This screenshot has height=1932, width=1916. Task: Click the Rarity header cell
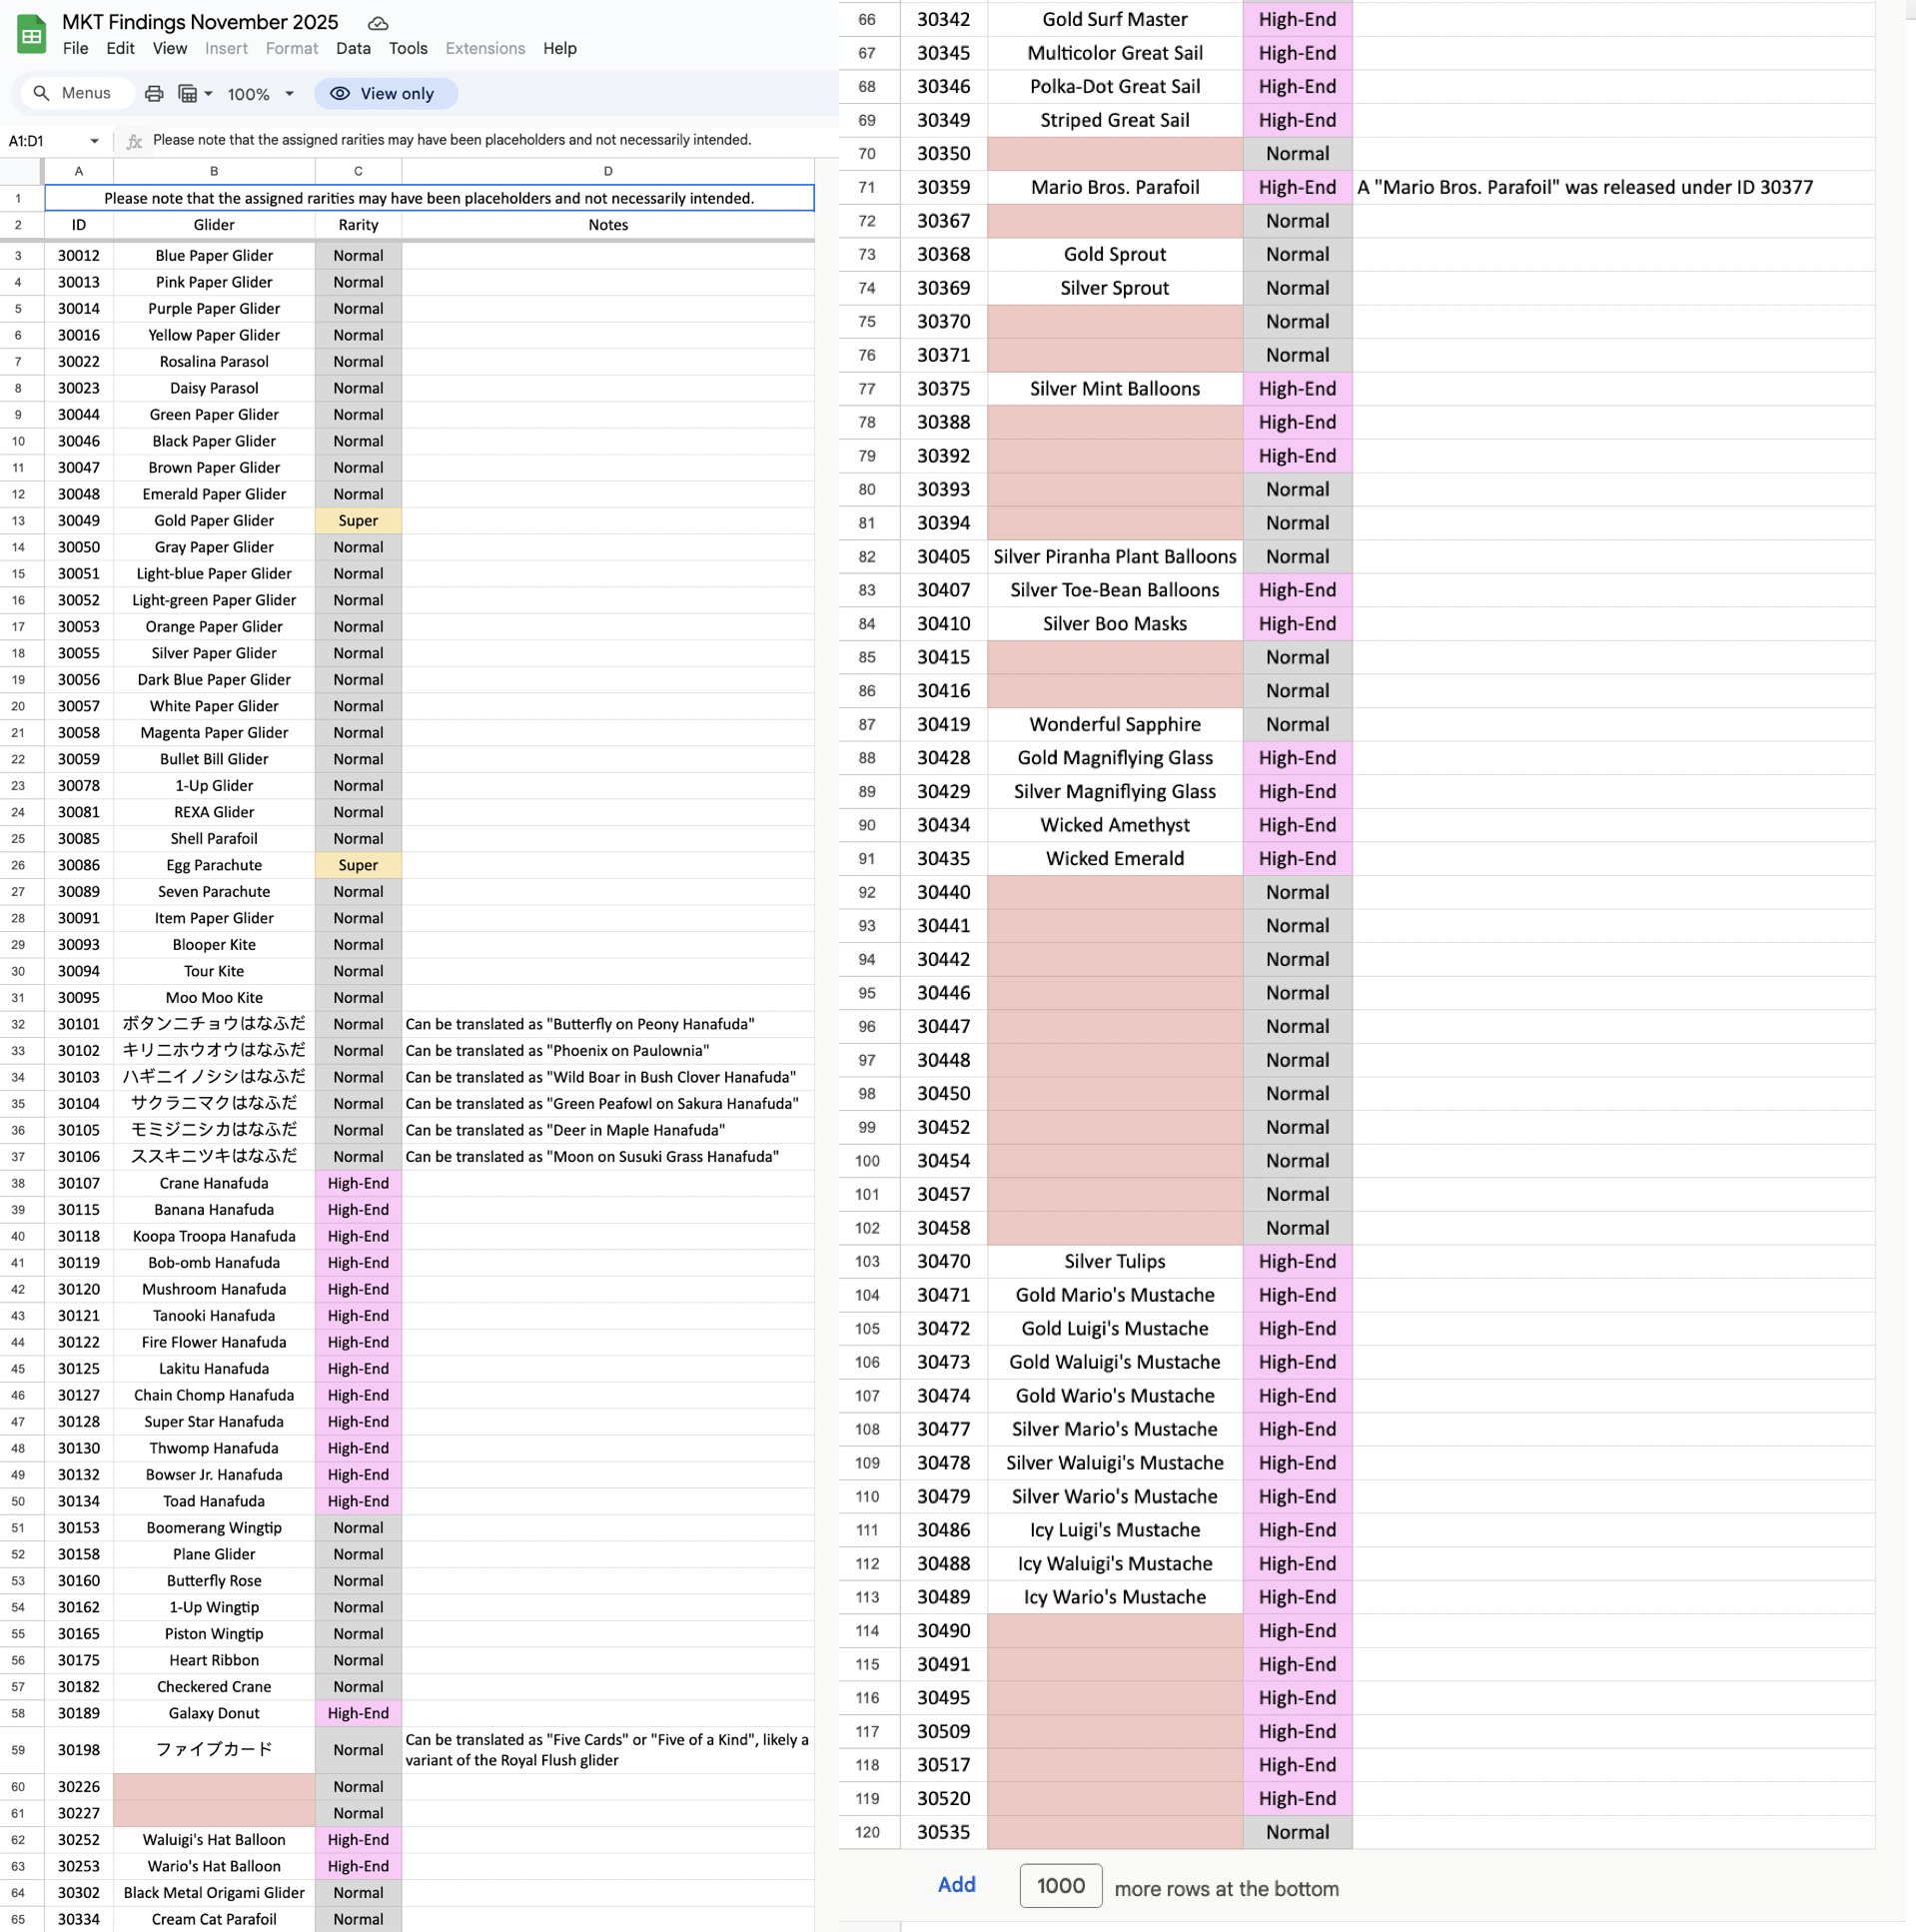tap(358, 225)
